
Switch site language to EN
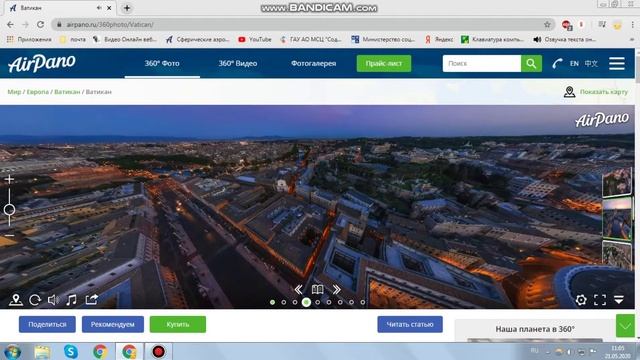(574, 63)
